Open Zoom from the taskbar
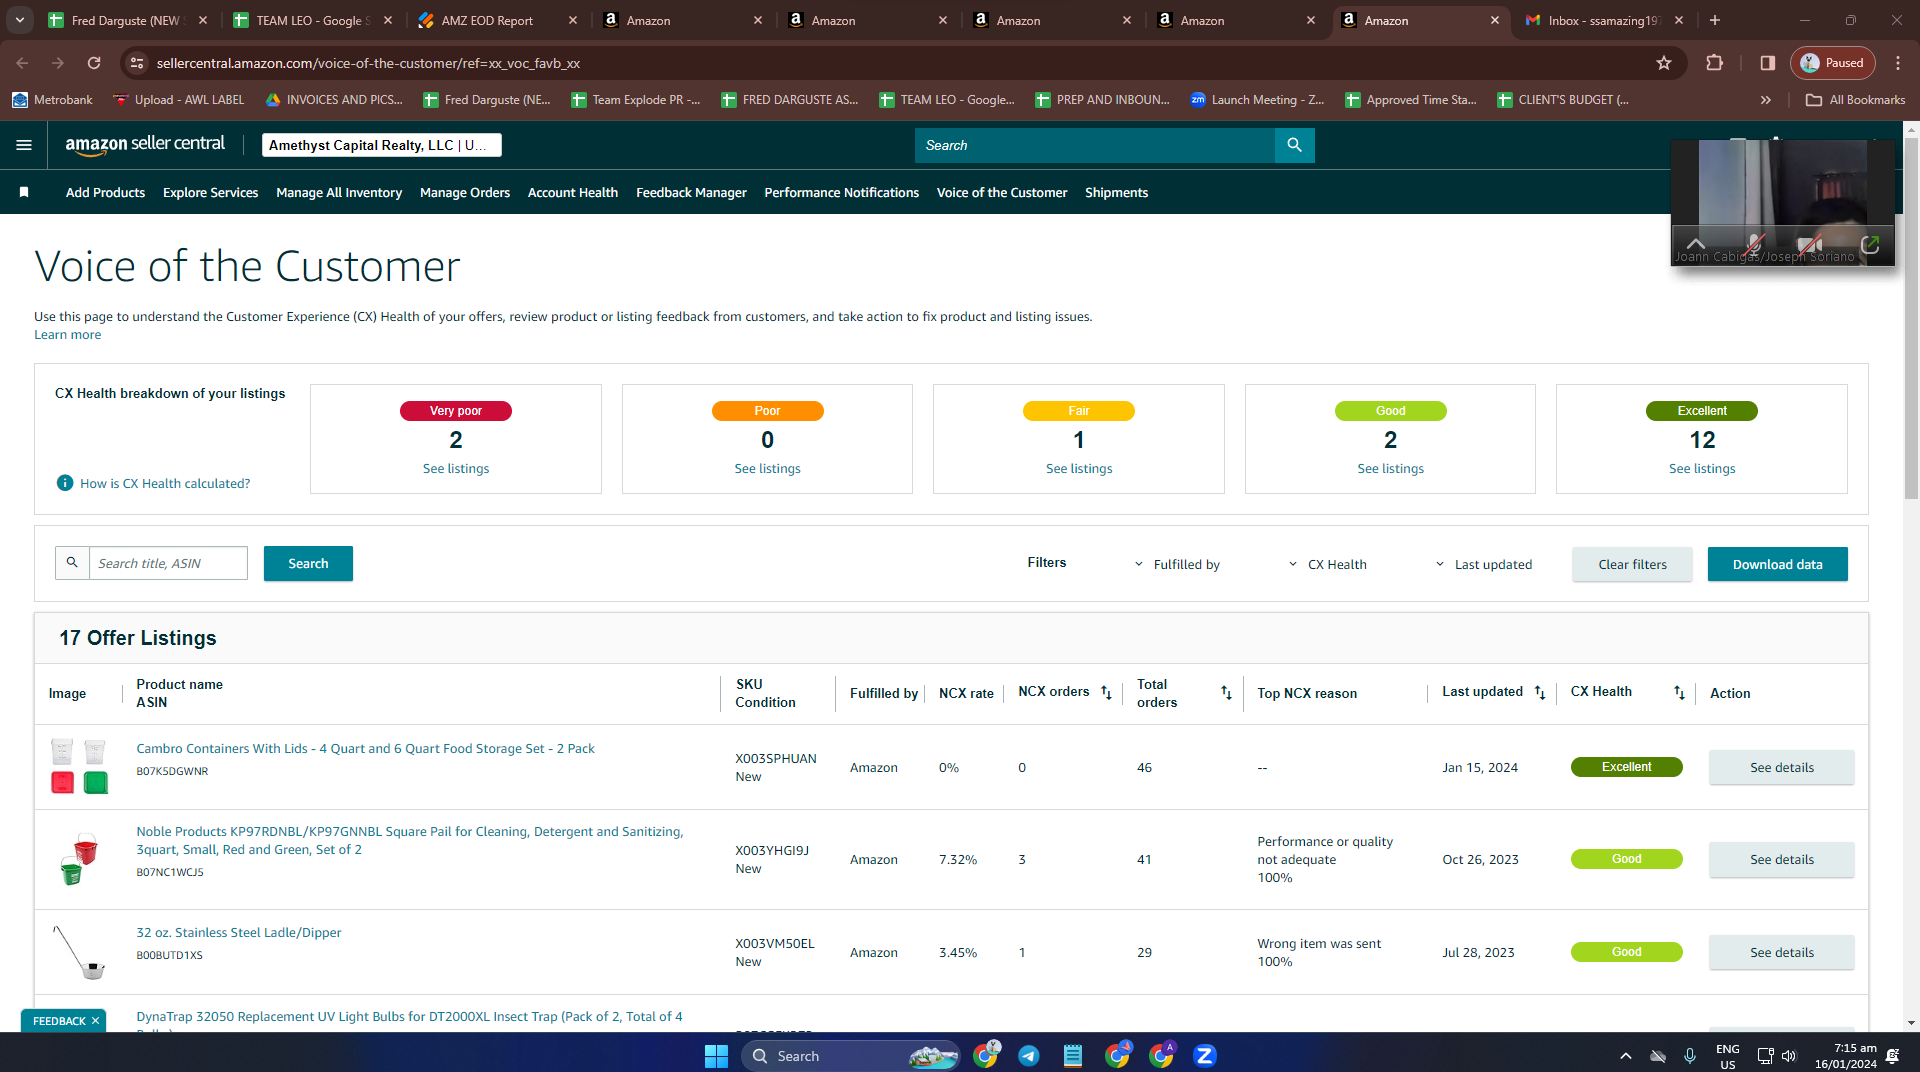This screenshot has width=1920, height=1072. click(1205, 1056)
